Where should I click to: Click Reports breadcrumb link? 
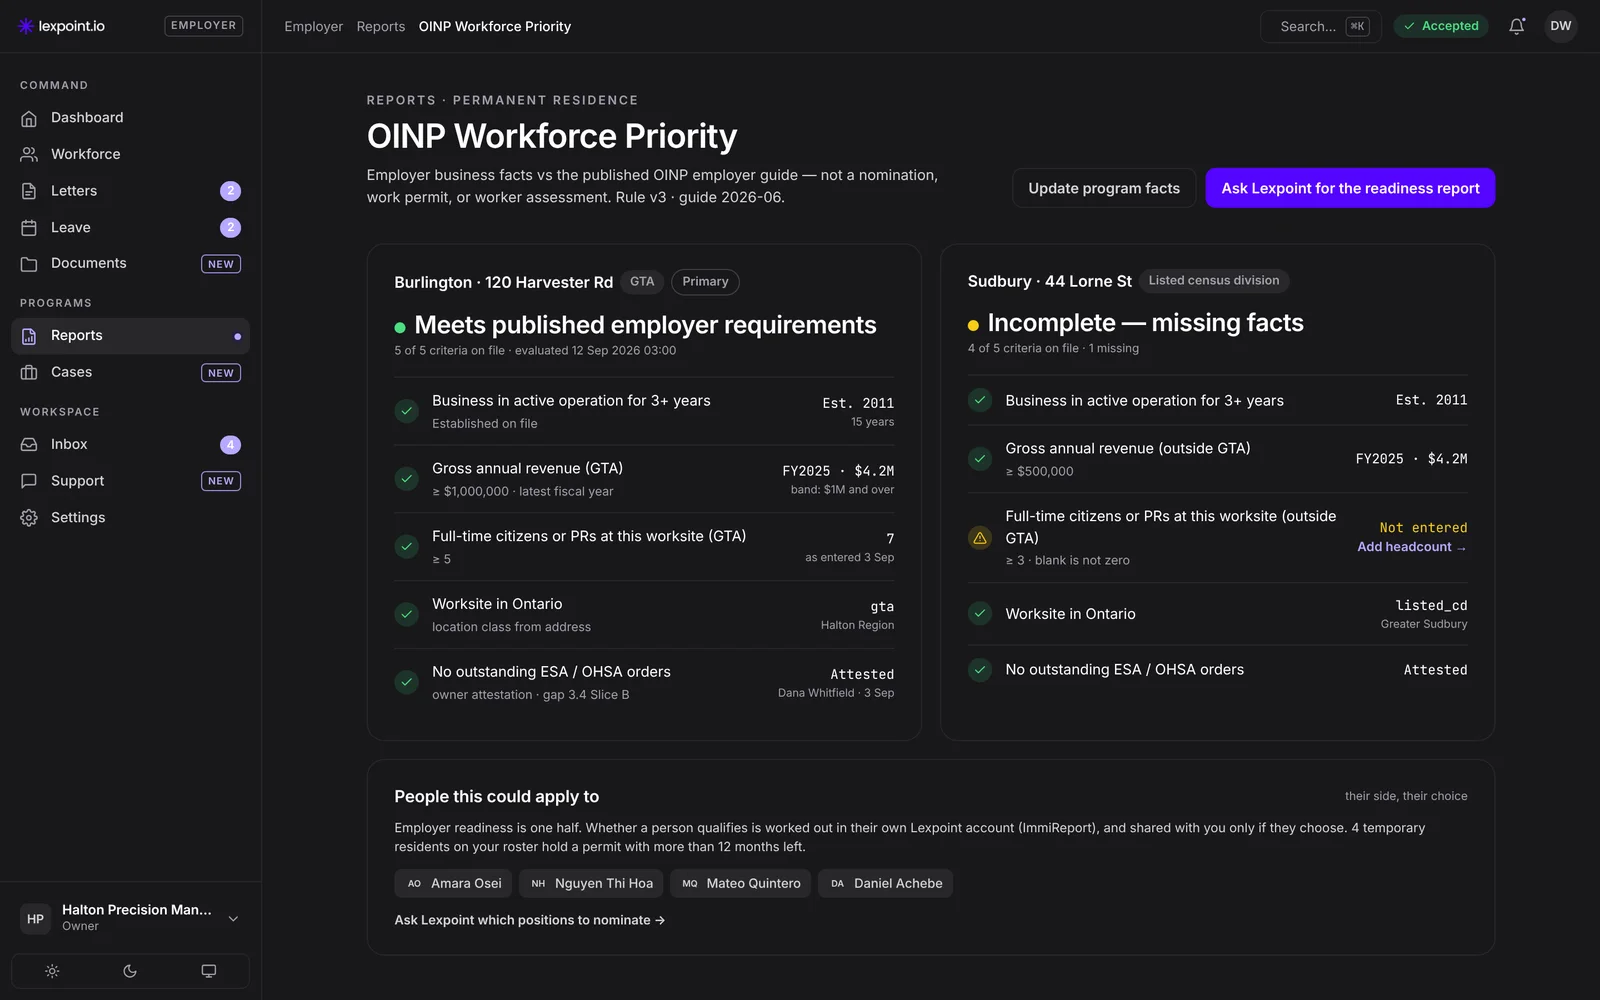381,26
